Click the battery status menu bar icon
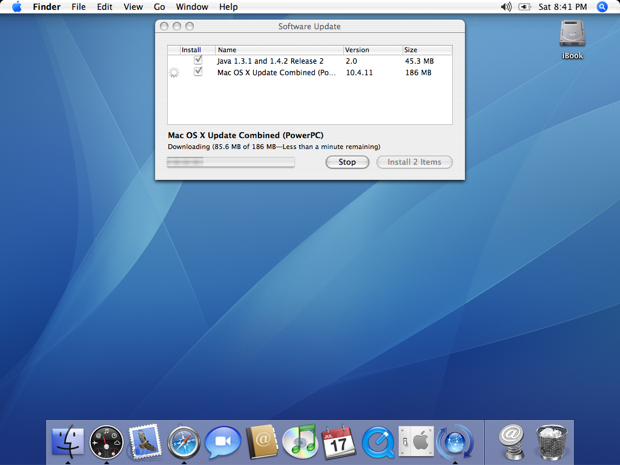The image size is (620, 465). point(524,7)
